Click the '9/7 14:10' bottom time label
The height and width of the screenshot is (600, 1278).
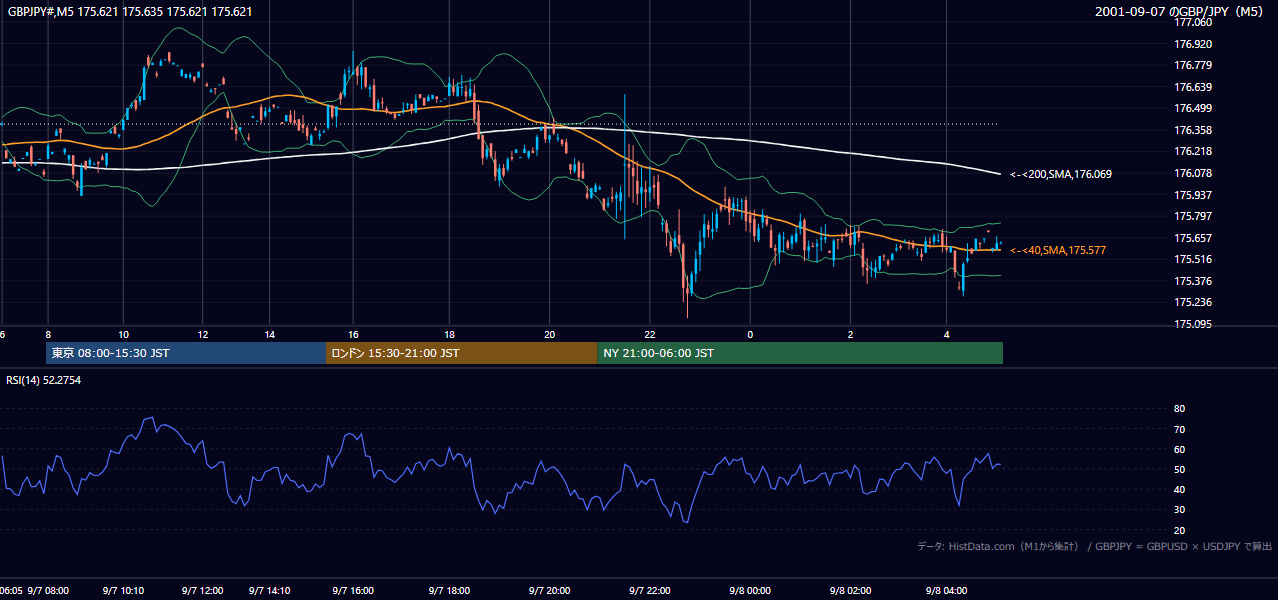coord(270,591)
